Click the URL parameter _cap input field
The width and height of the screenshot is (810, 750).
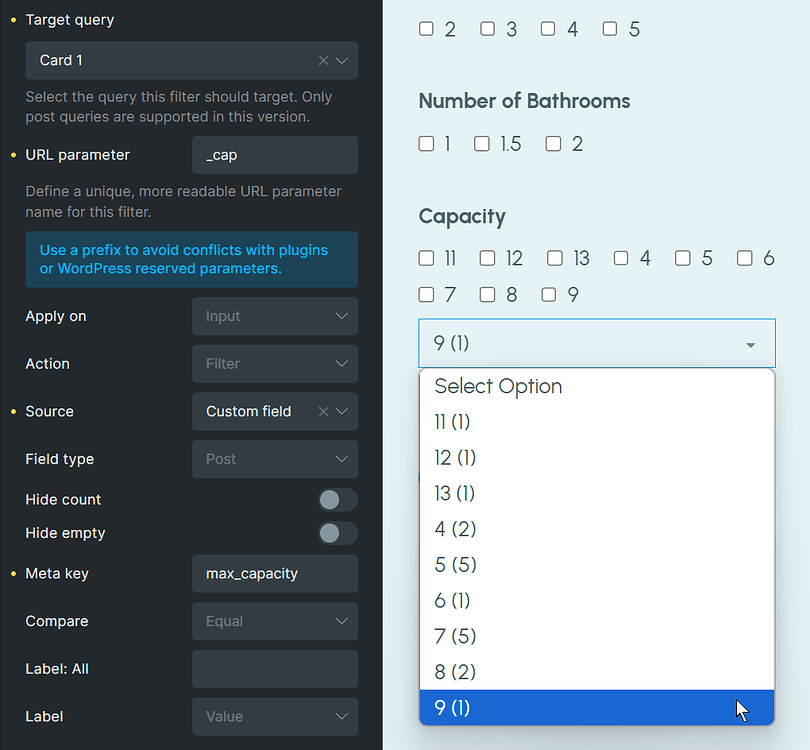click(274, 155)
